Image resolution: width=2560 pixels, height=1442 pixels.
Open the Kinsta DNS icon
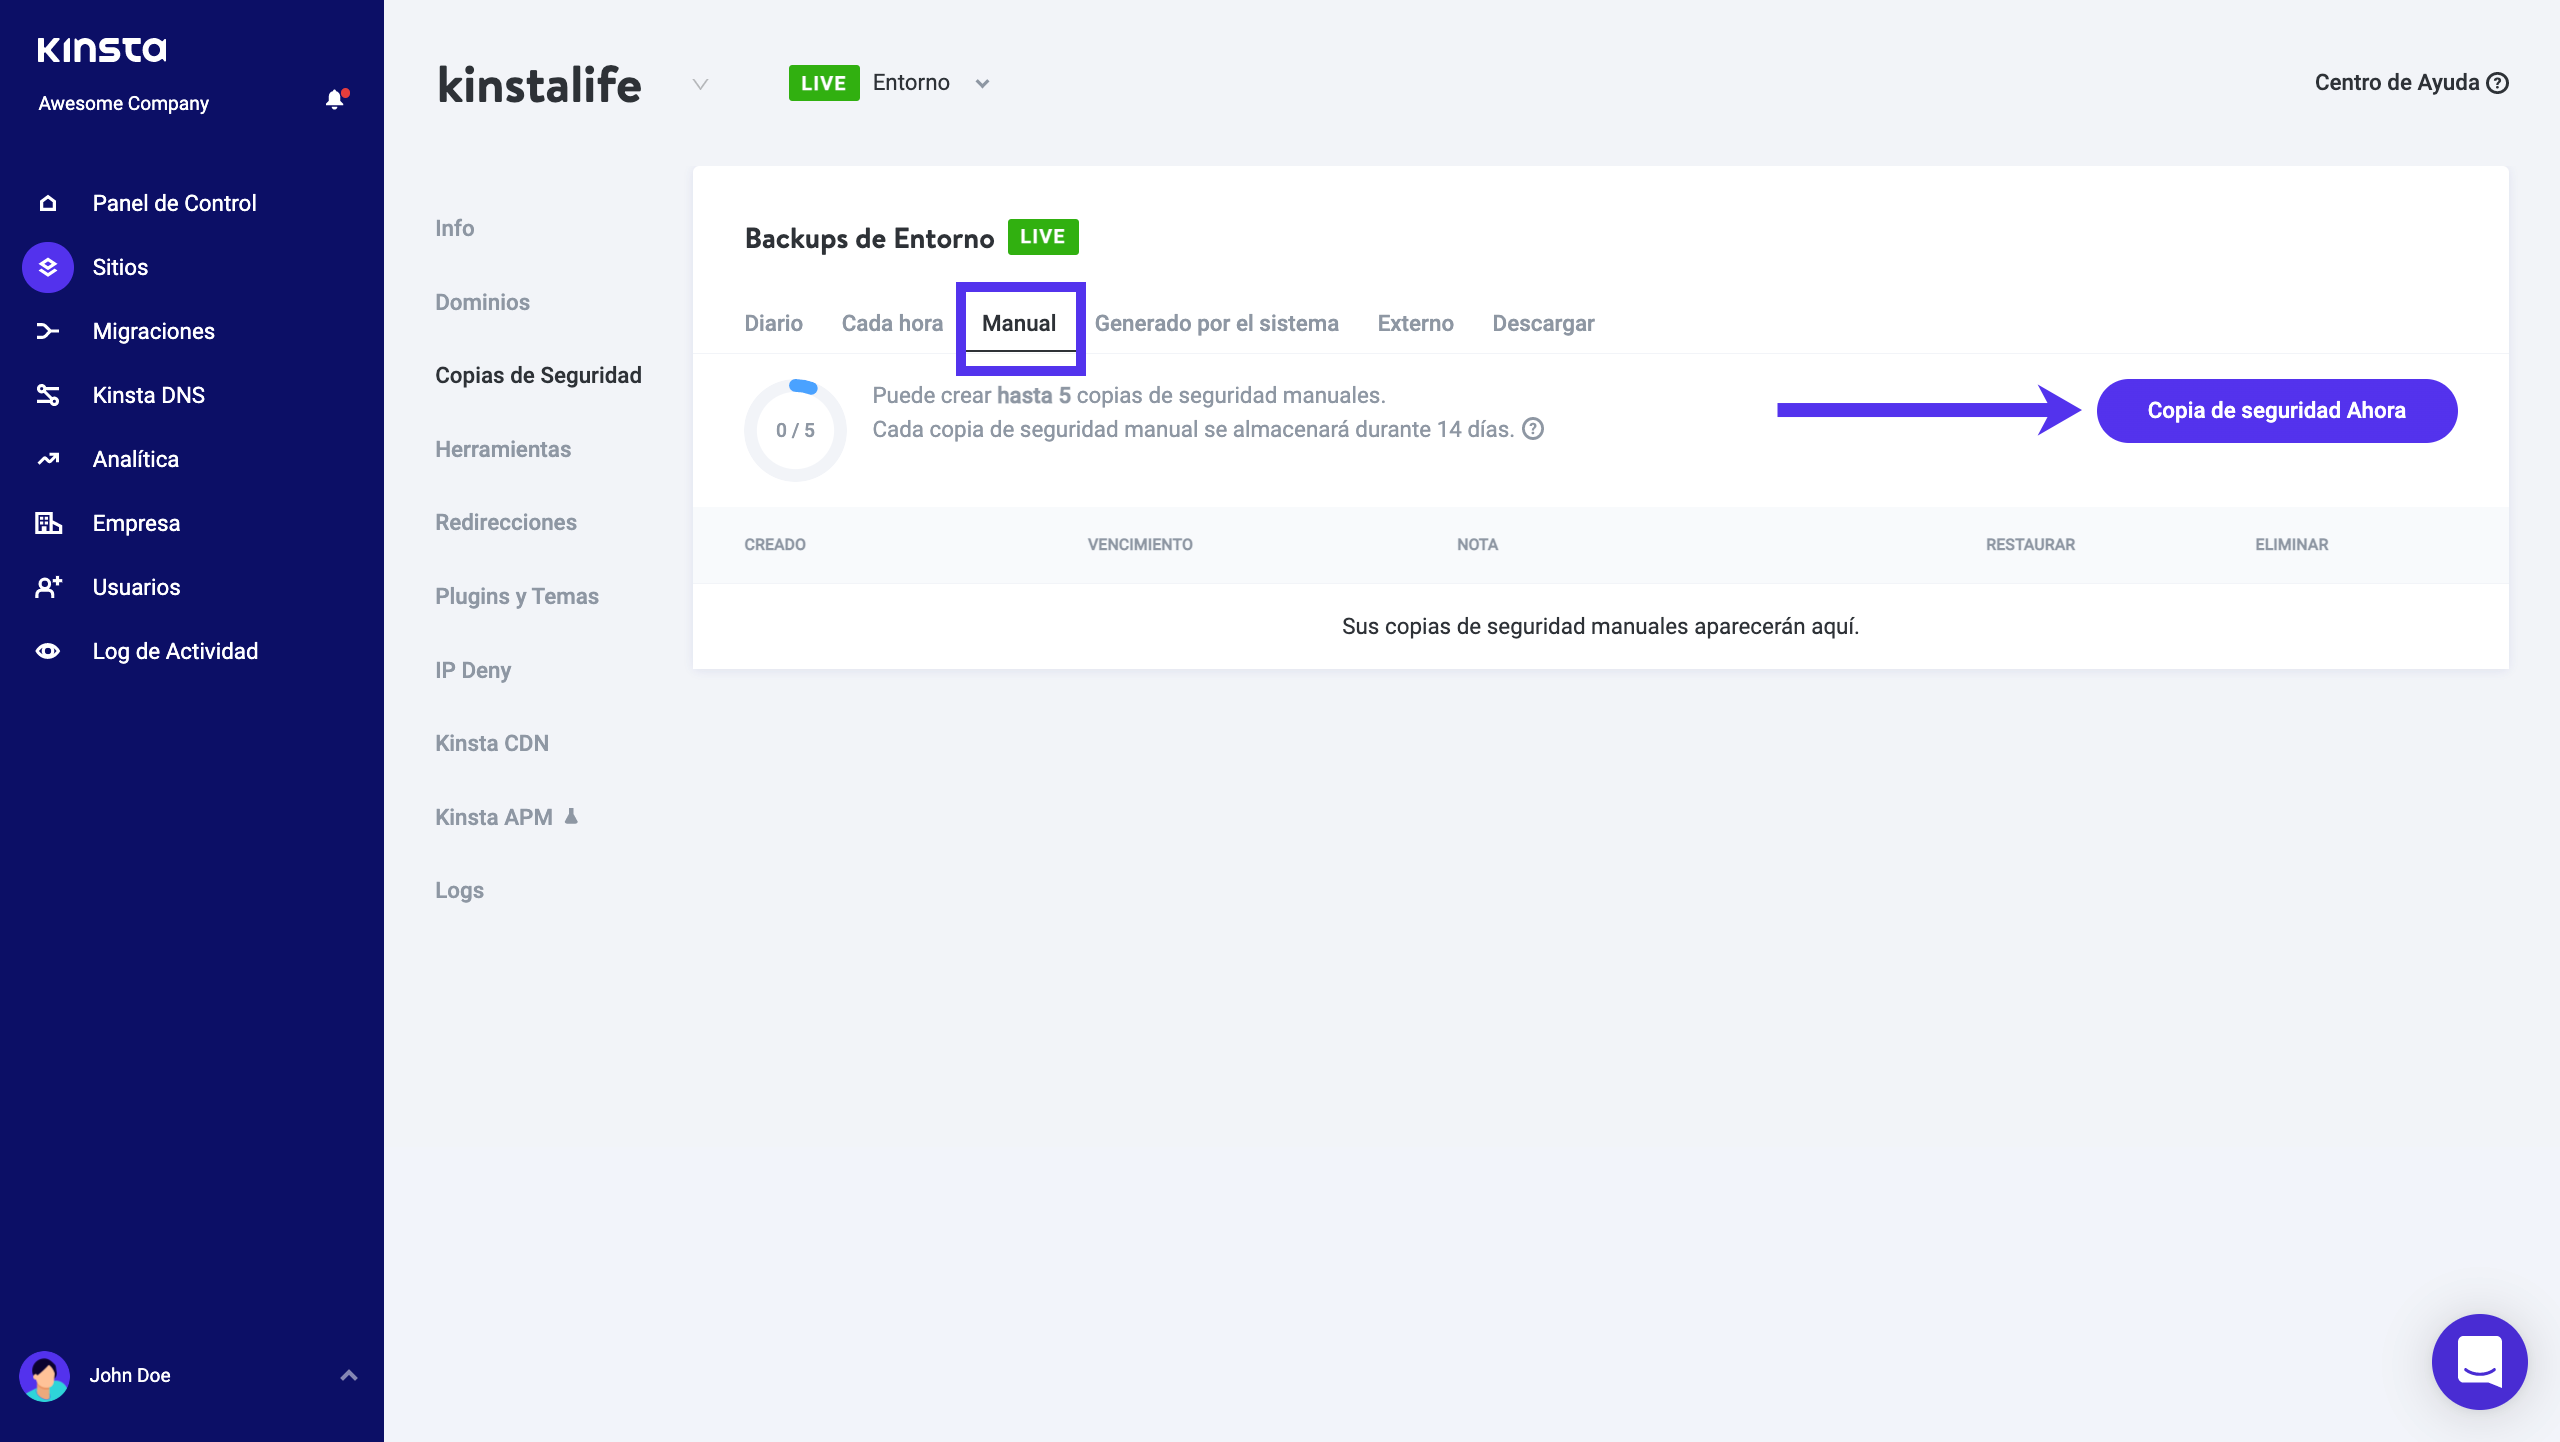pos(48,396)
